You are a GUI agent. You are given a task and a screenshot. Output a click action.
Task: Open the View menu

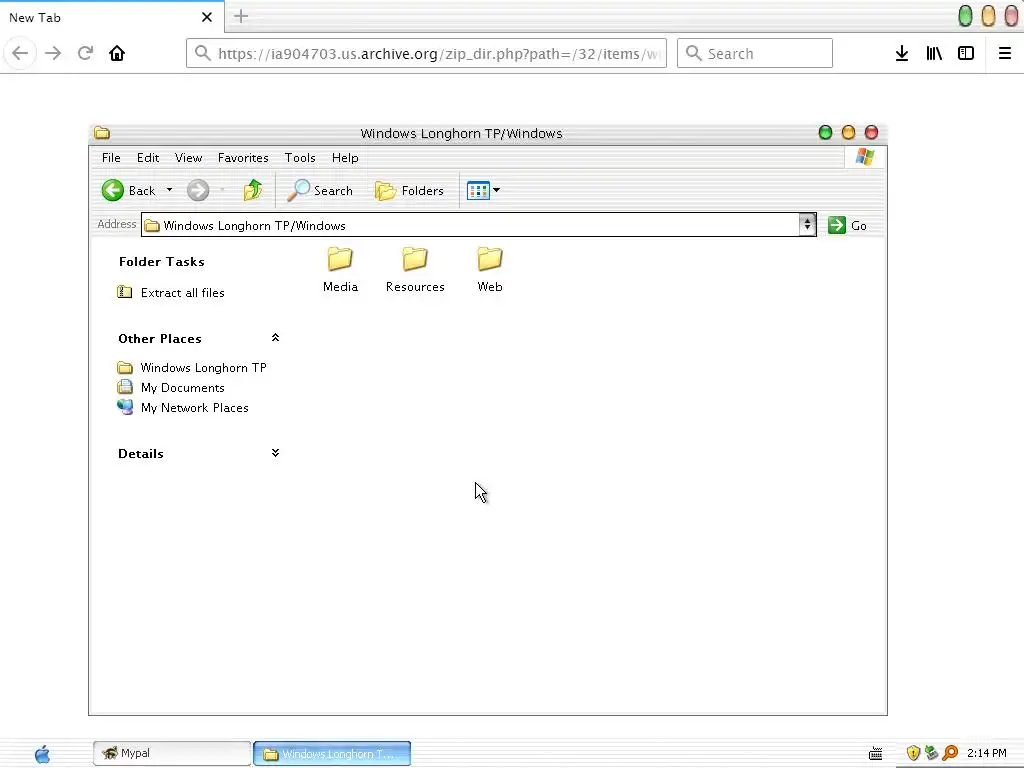pyautogui.click(x=188, y=158)
